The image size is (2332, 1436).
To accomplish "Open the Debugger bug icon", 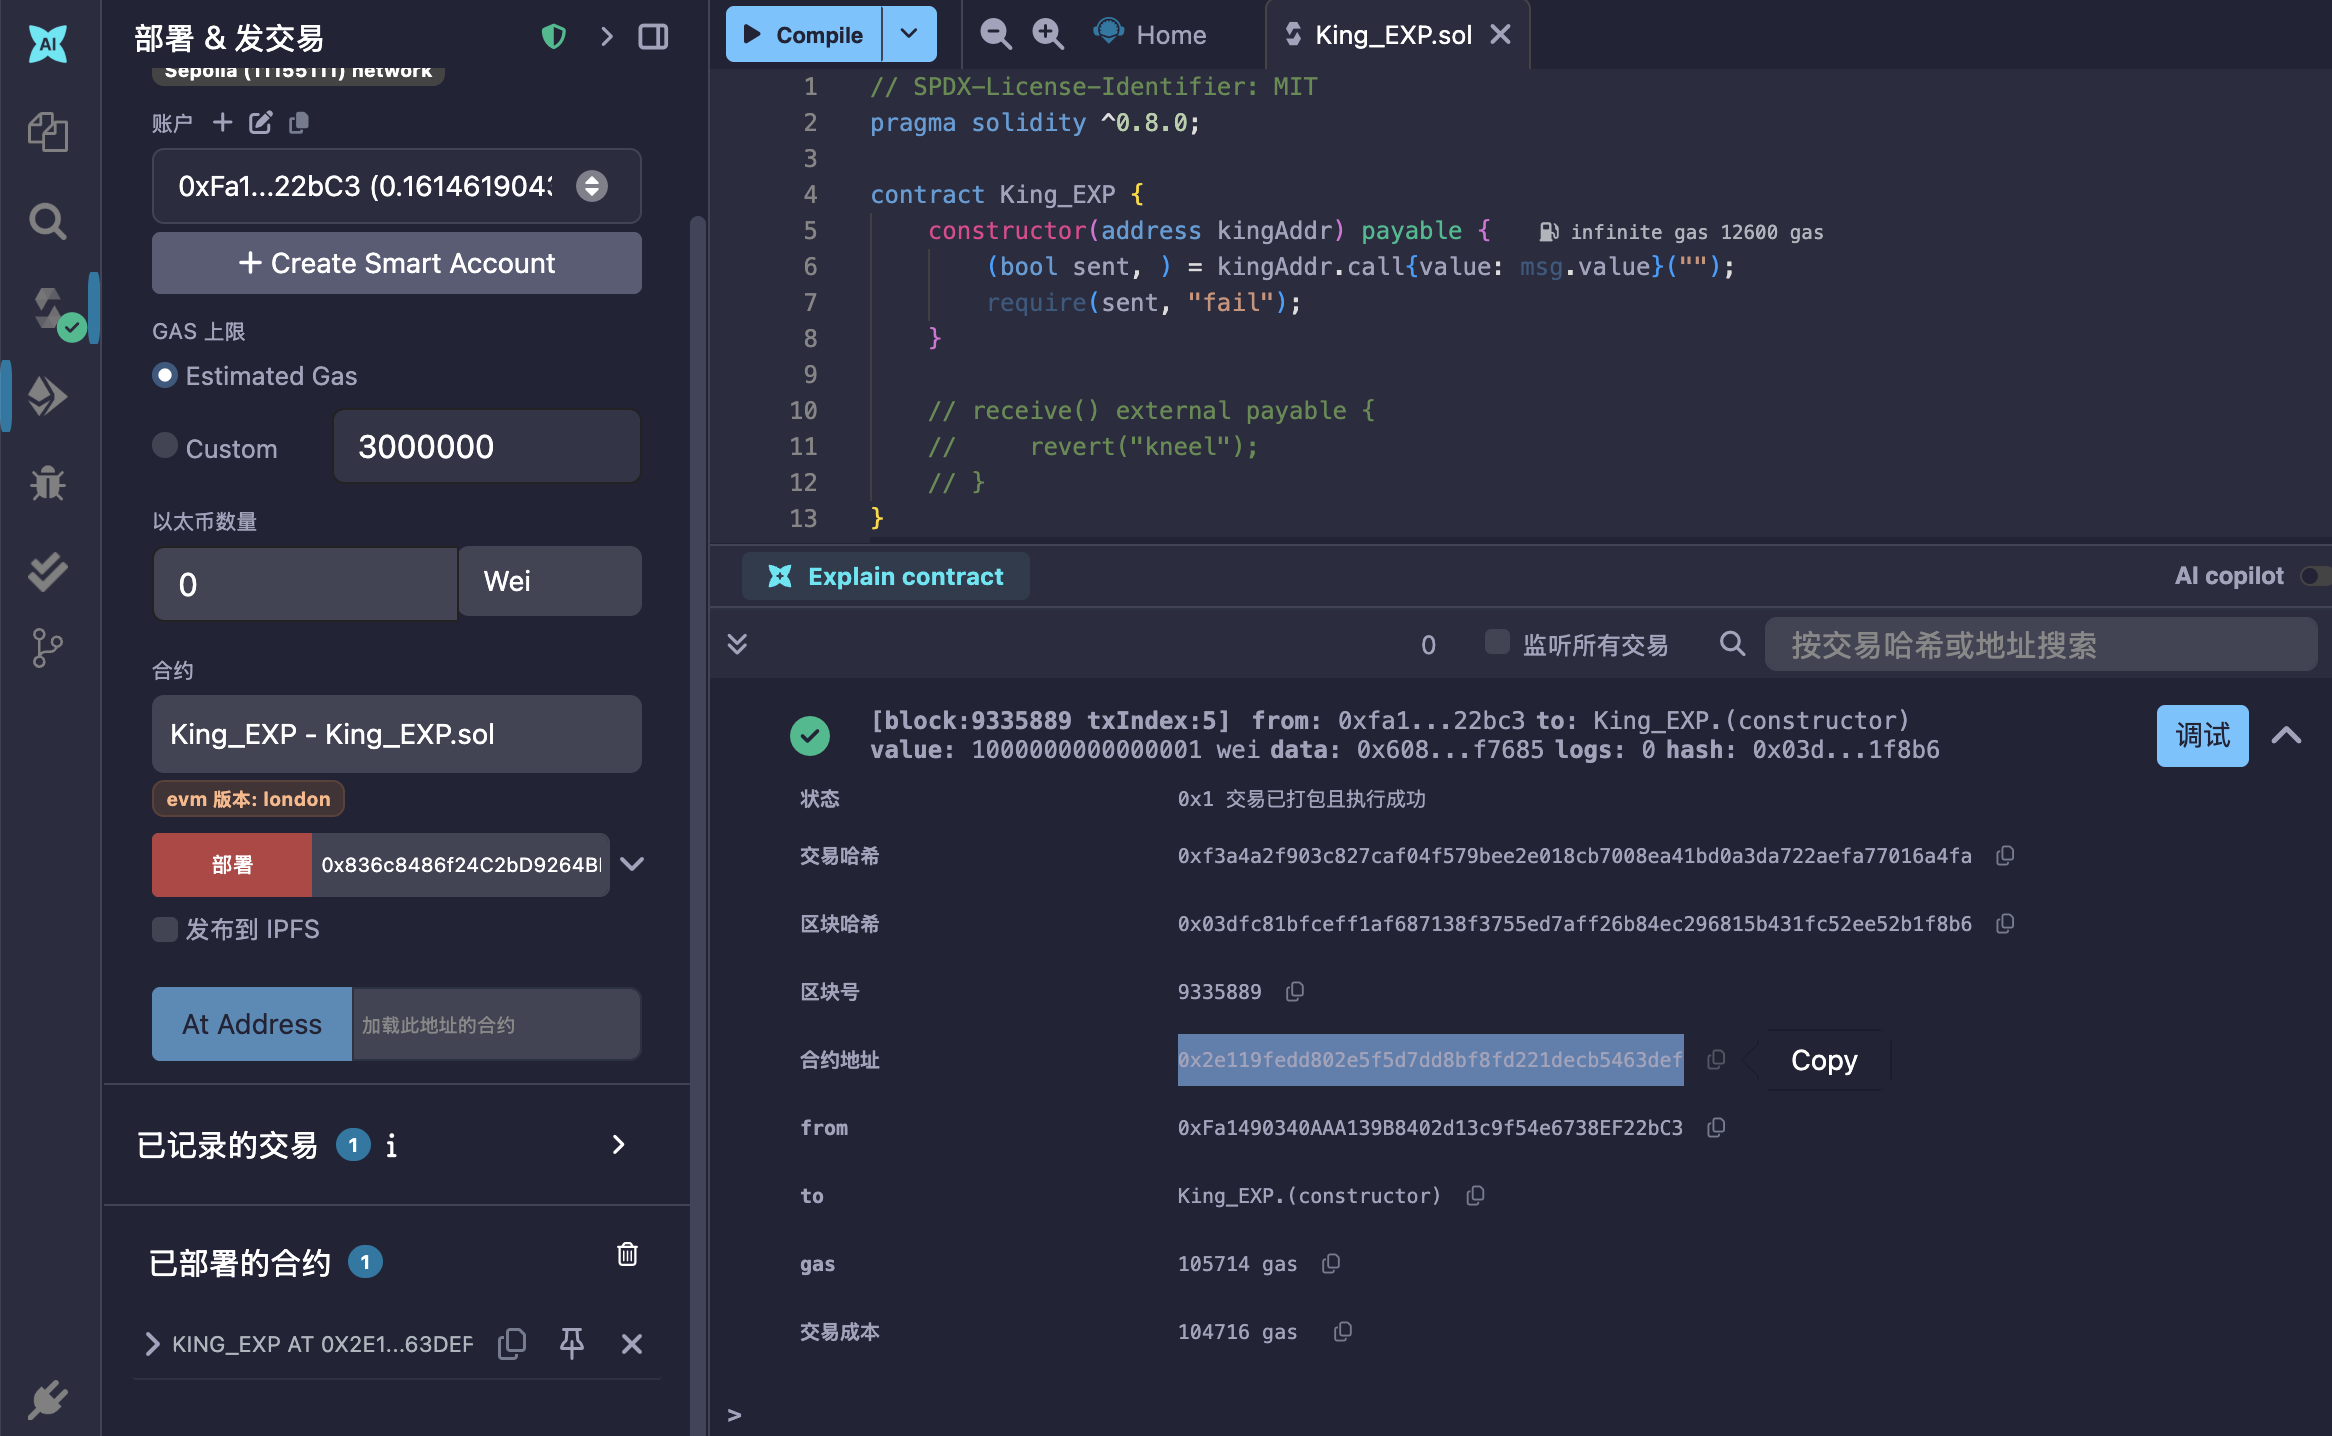I will click(47, 484).
